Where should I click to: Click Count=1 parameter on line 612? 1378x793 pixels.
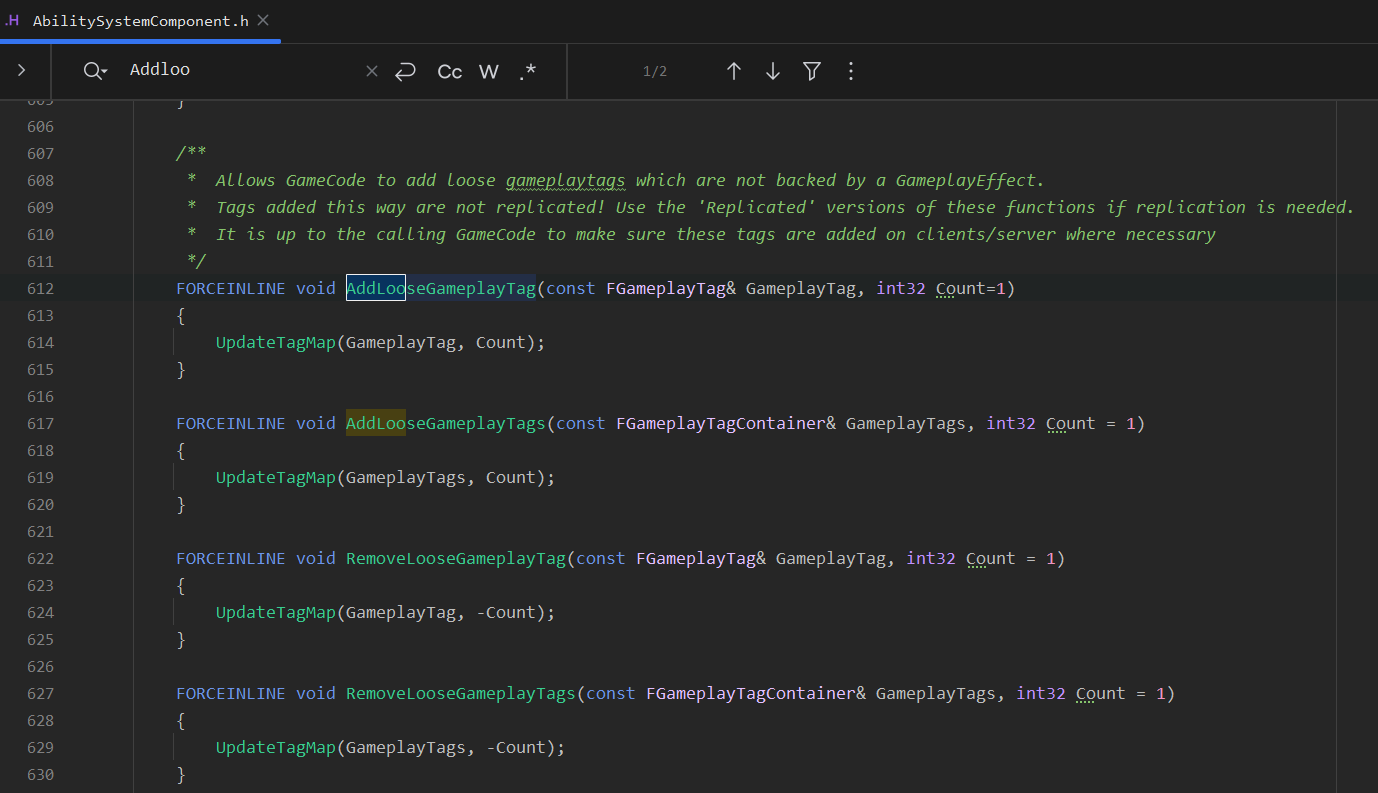[x=971, y=288]
